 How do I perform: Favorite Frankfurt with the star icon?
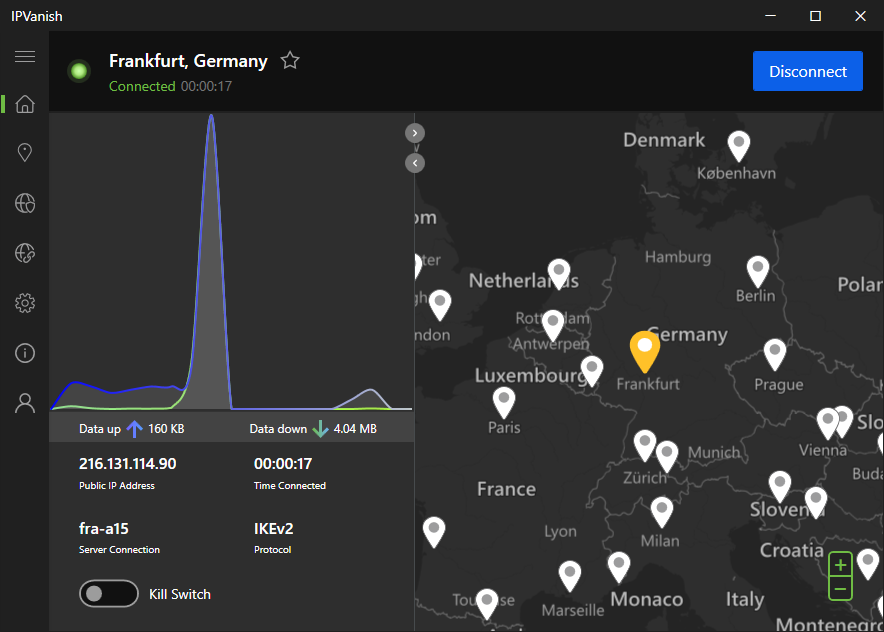[x=290, y=60]
